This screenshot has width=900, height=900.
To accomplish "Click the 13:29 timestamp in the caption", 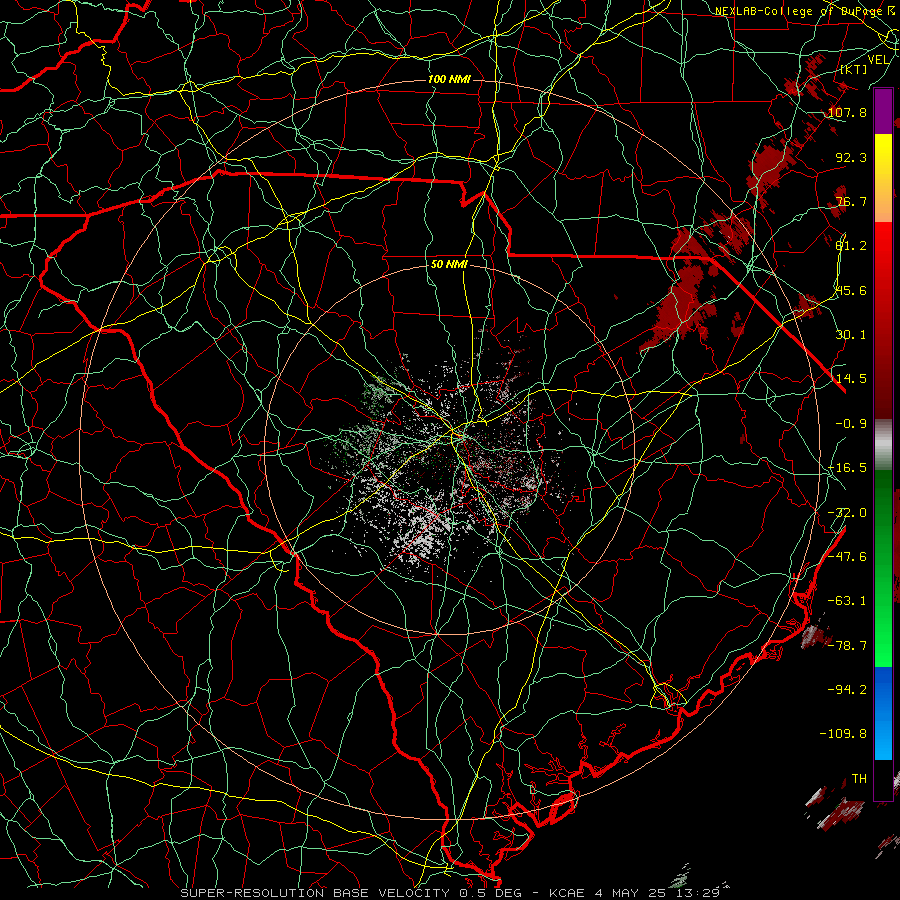I will (699, 893).
